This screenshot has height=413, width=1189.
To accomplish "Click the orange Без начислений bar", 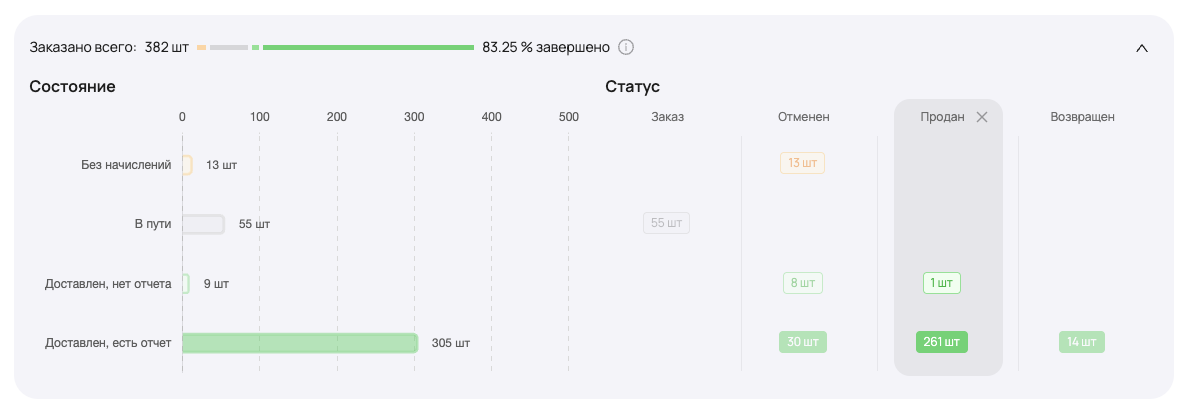I will coord(187,165).
